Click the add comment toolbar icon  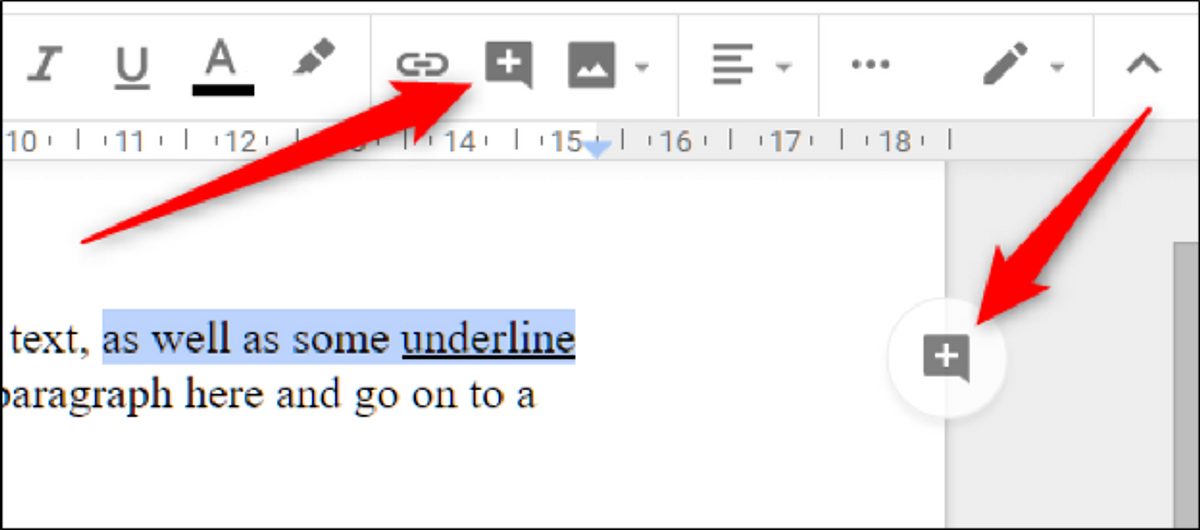point(508,65)
